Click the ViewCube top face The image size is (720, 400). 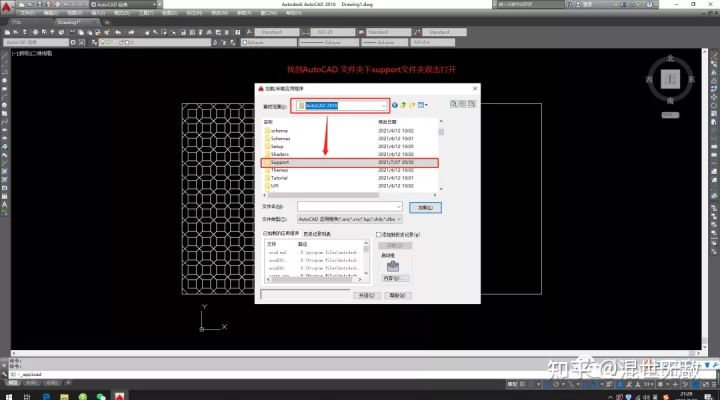point(672,78)
